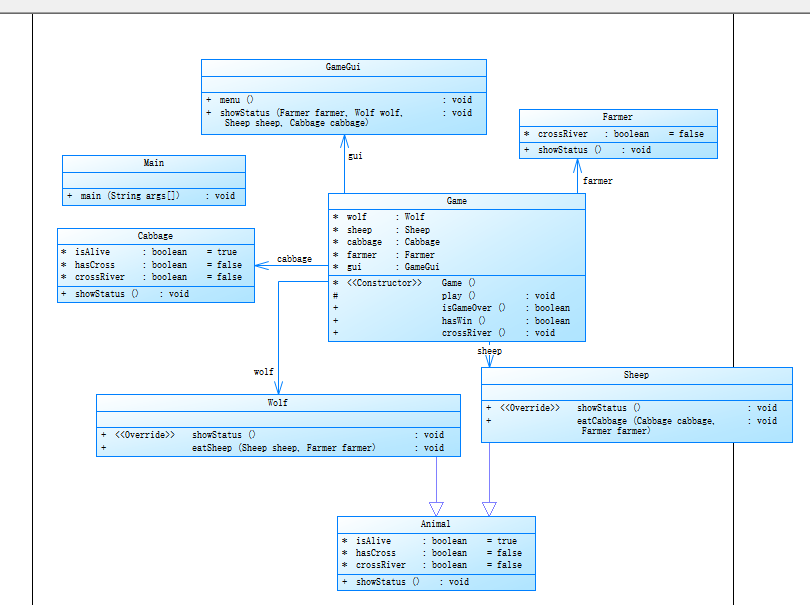Click hasCross attribute in Animal class
The height and width of the screenshot is (605, 810).
(431, 553)
